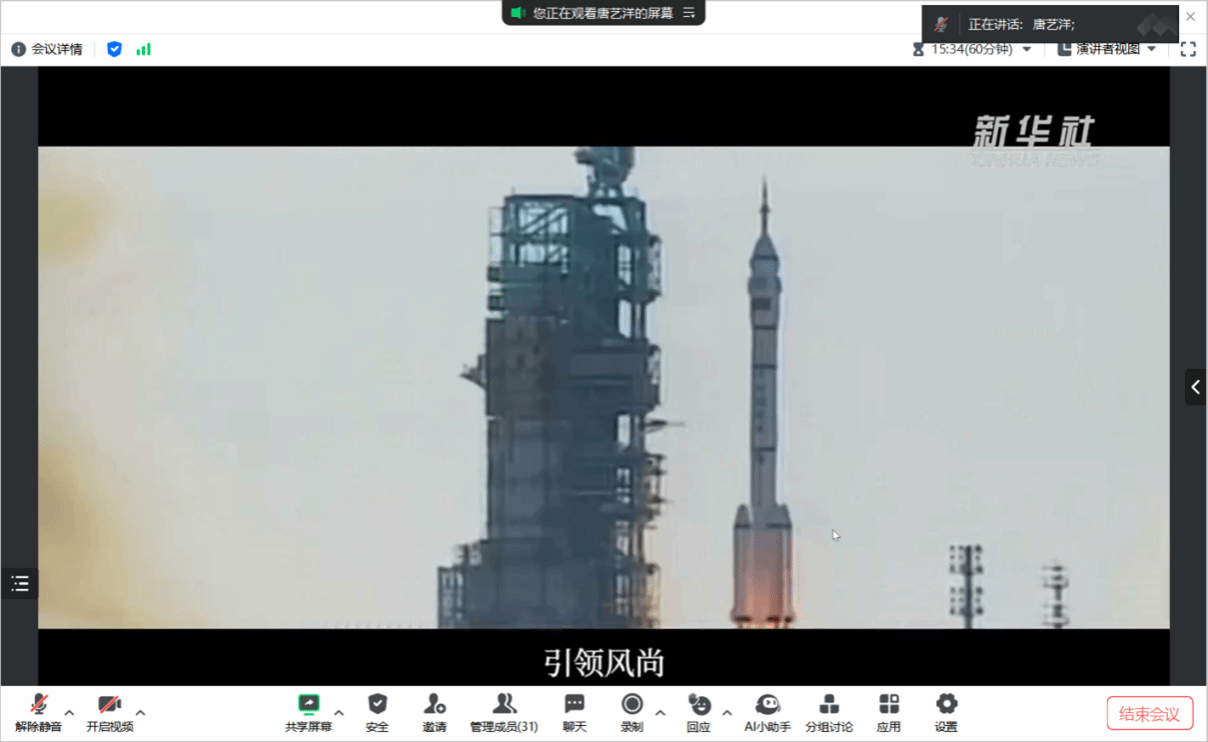Viewport: 1208px width, 742px height.
Task: Enter fullscreen mode via top-right icon
Action: tap(1188, 49)
